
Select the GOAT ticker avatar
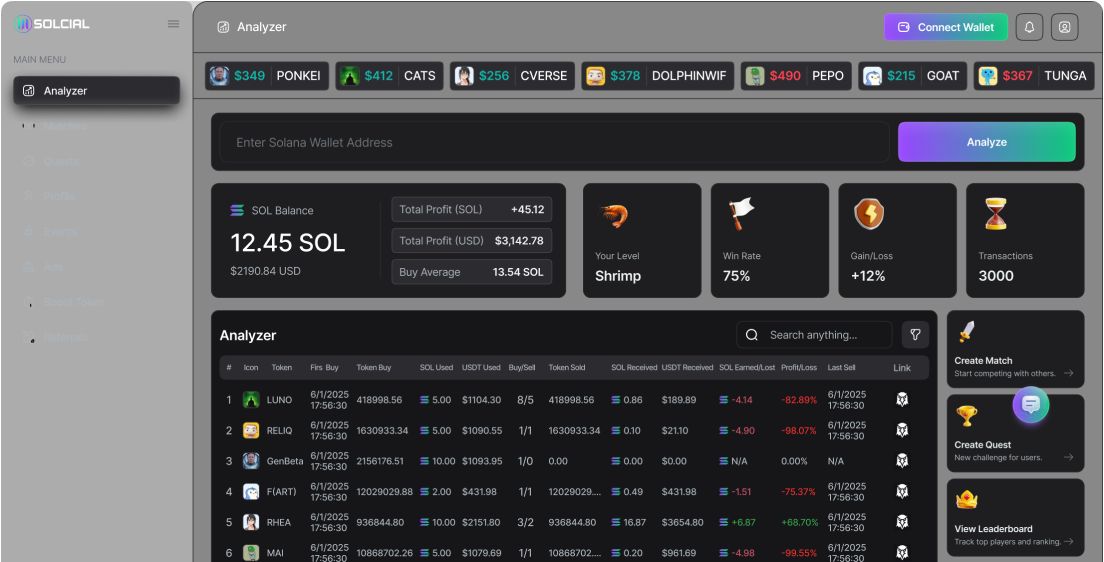(872, 76)
